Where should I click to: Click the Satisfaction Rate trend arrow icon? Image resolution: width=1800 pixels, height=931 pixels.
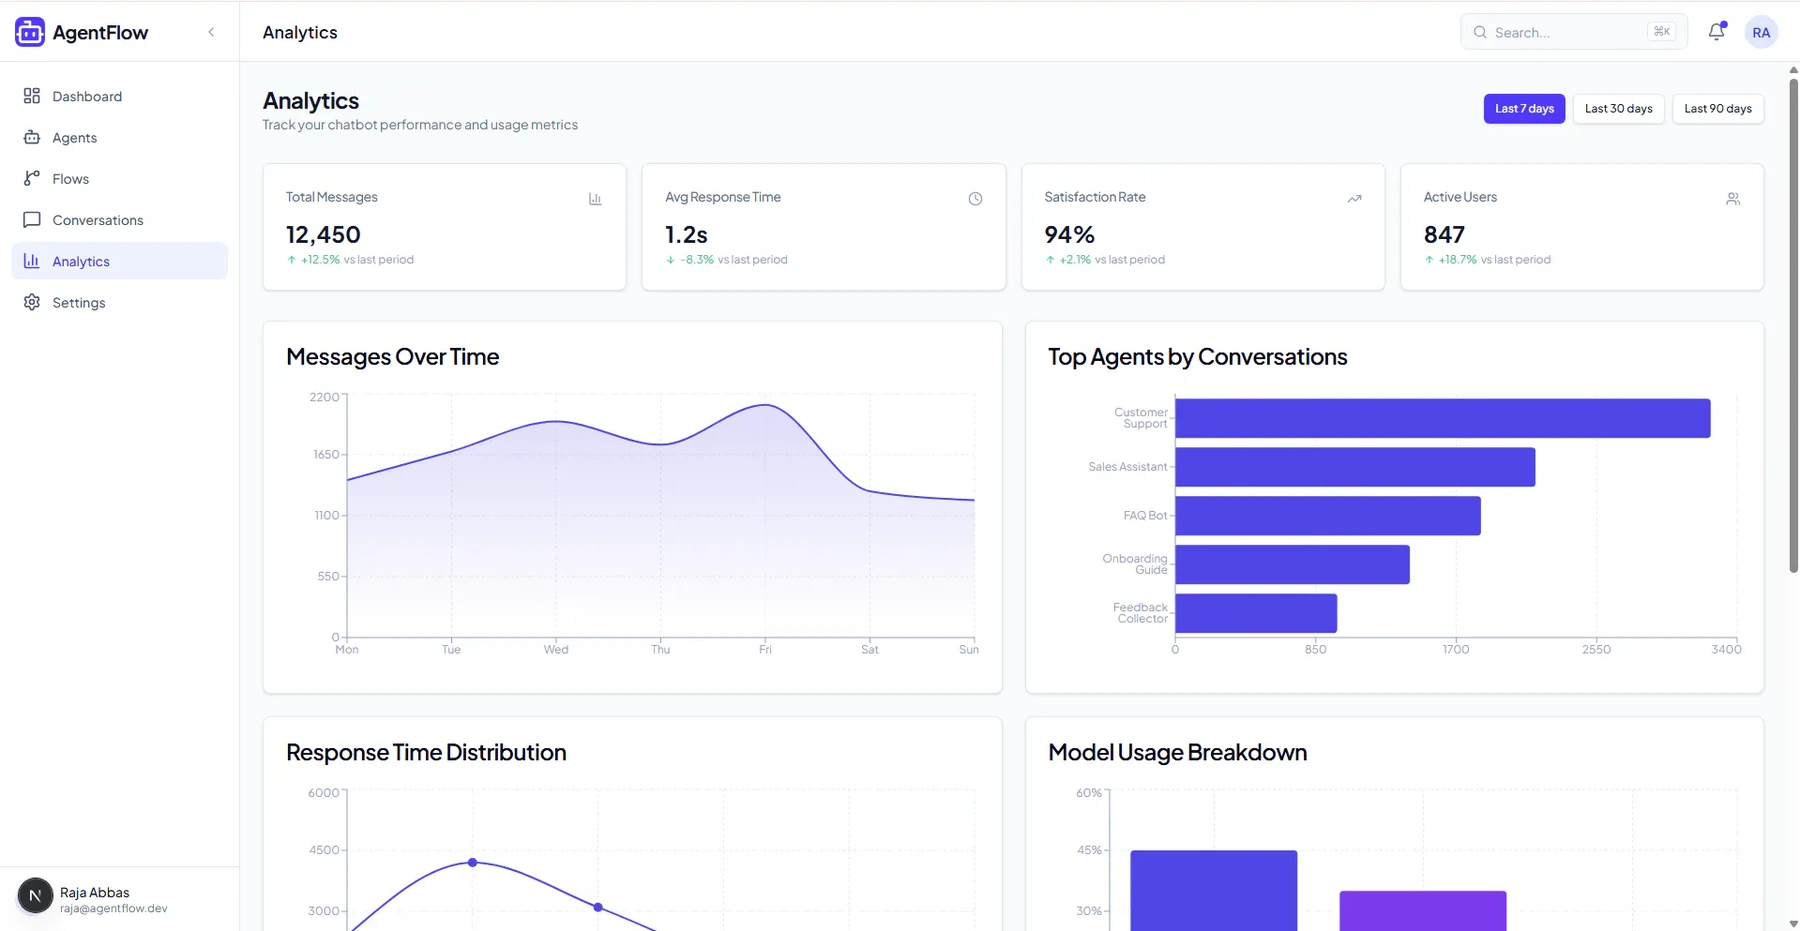tap(1354, 199)
